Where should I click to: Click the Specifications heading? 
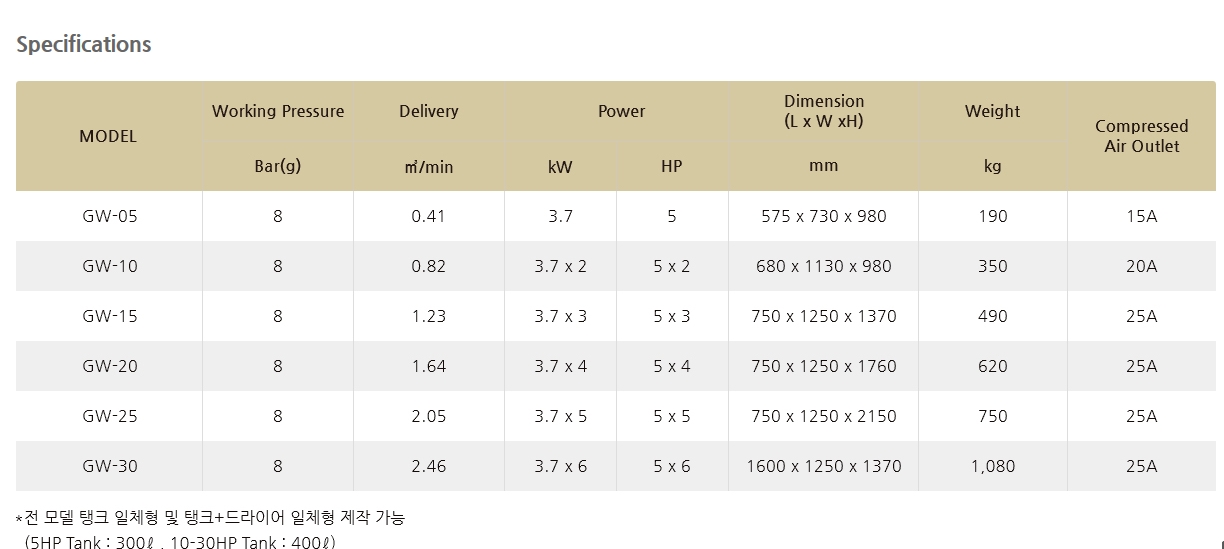click(x=84, y=44)
